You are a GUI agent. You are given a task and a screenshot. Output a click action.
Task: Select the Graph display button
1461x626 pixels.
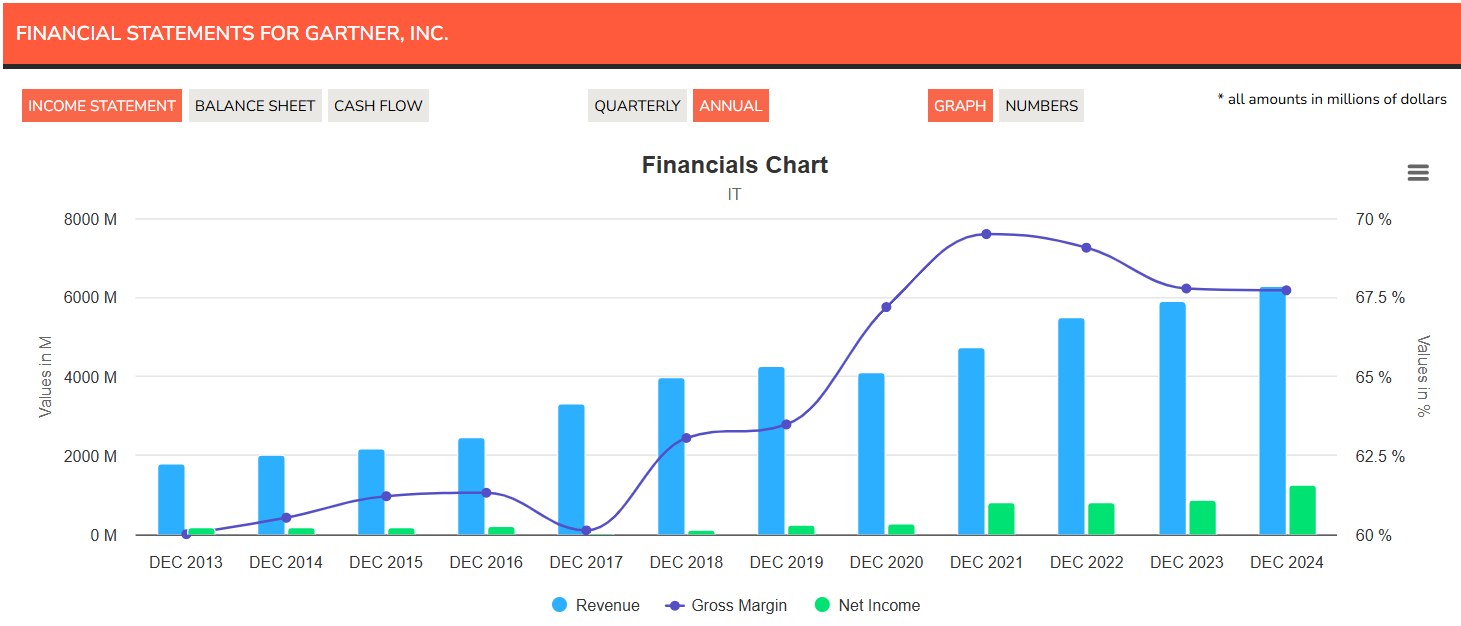point(960,106)
